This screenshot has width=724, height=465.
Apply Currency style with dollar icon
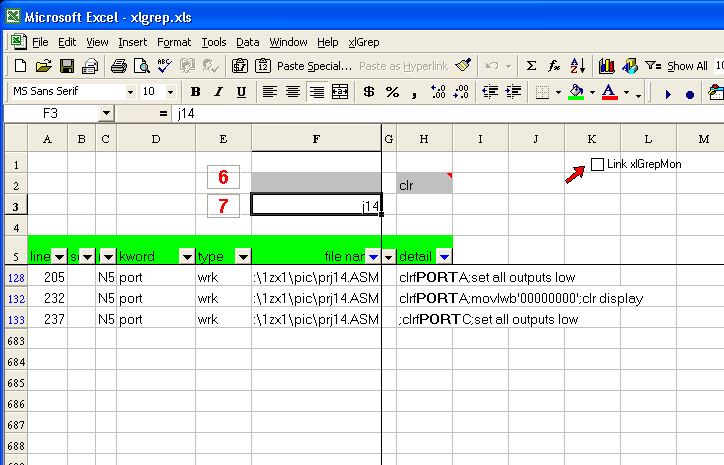[369, 92]
